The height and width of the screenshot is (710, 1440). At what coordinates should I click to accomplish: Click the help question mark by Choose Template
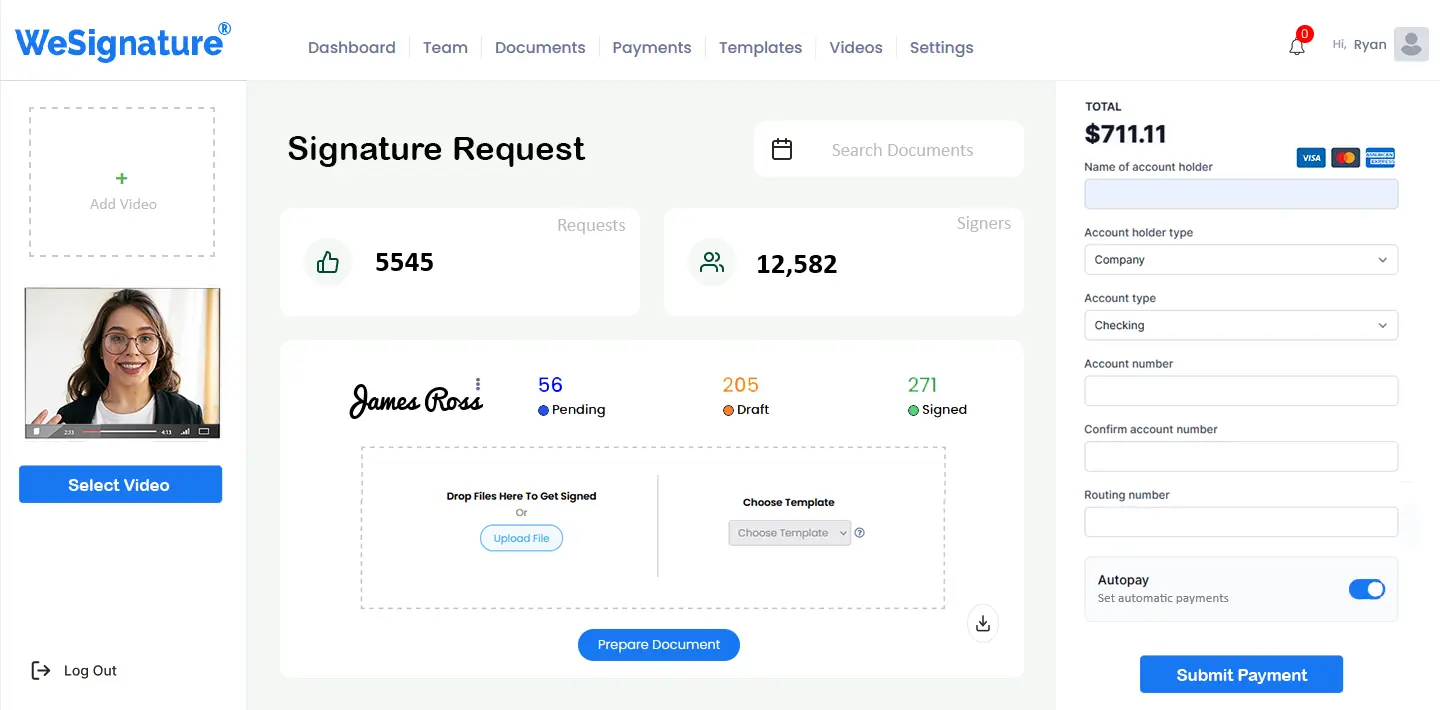(x=860, y=533)
